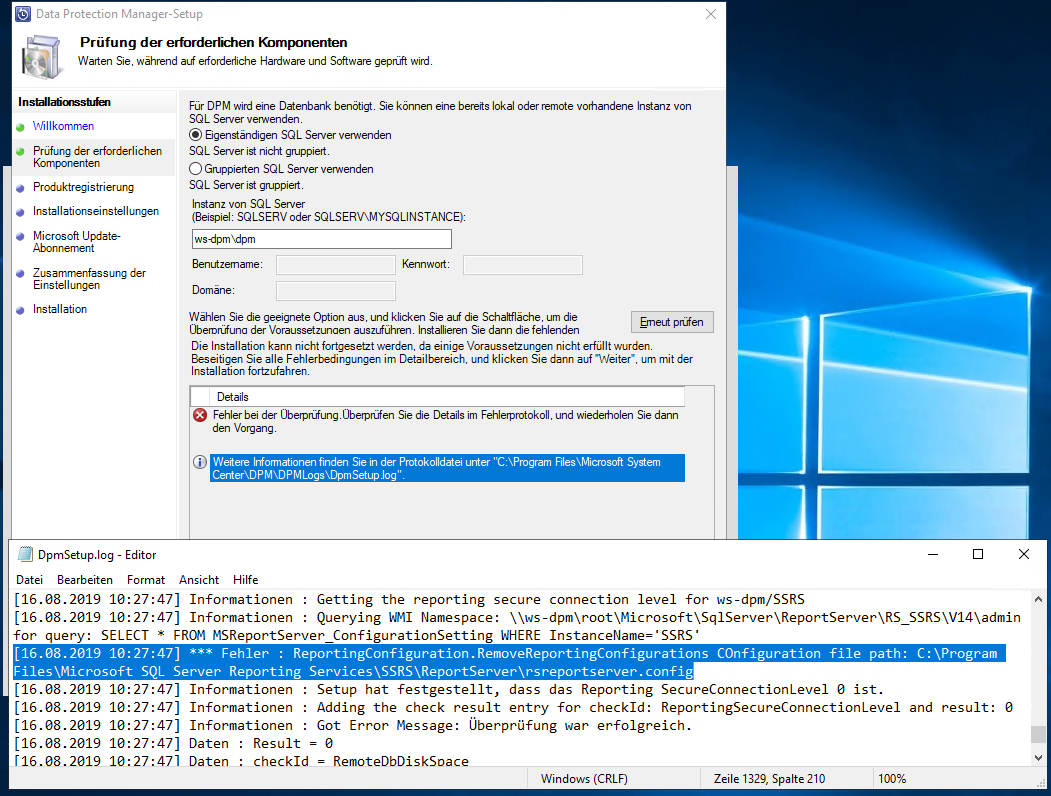
Task: Select the Fehler bei der Überprüfung row
Action: [446, 421]
